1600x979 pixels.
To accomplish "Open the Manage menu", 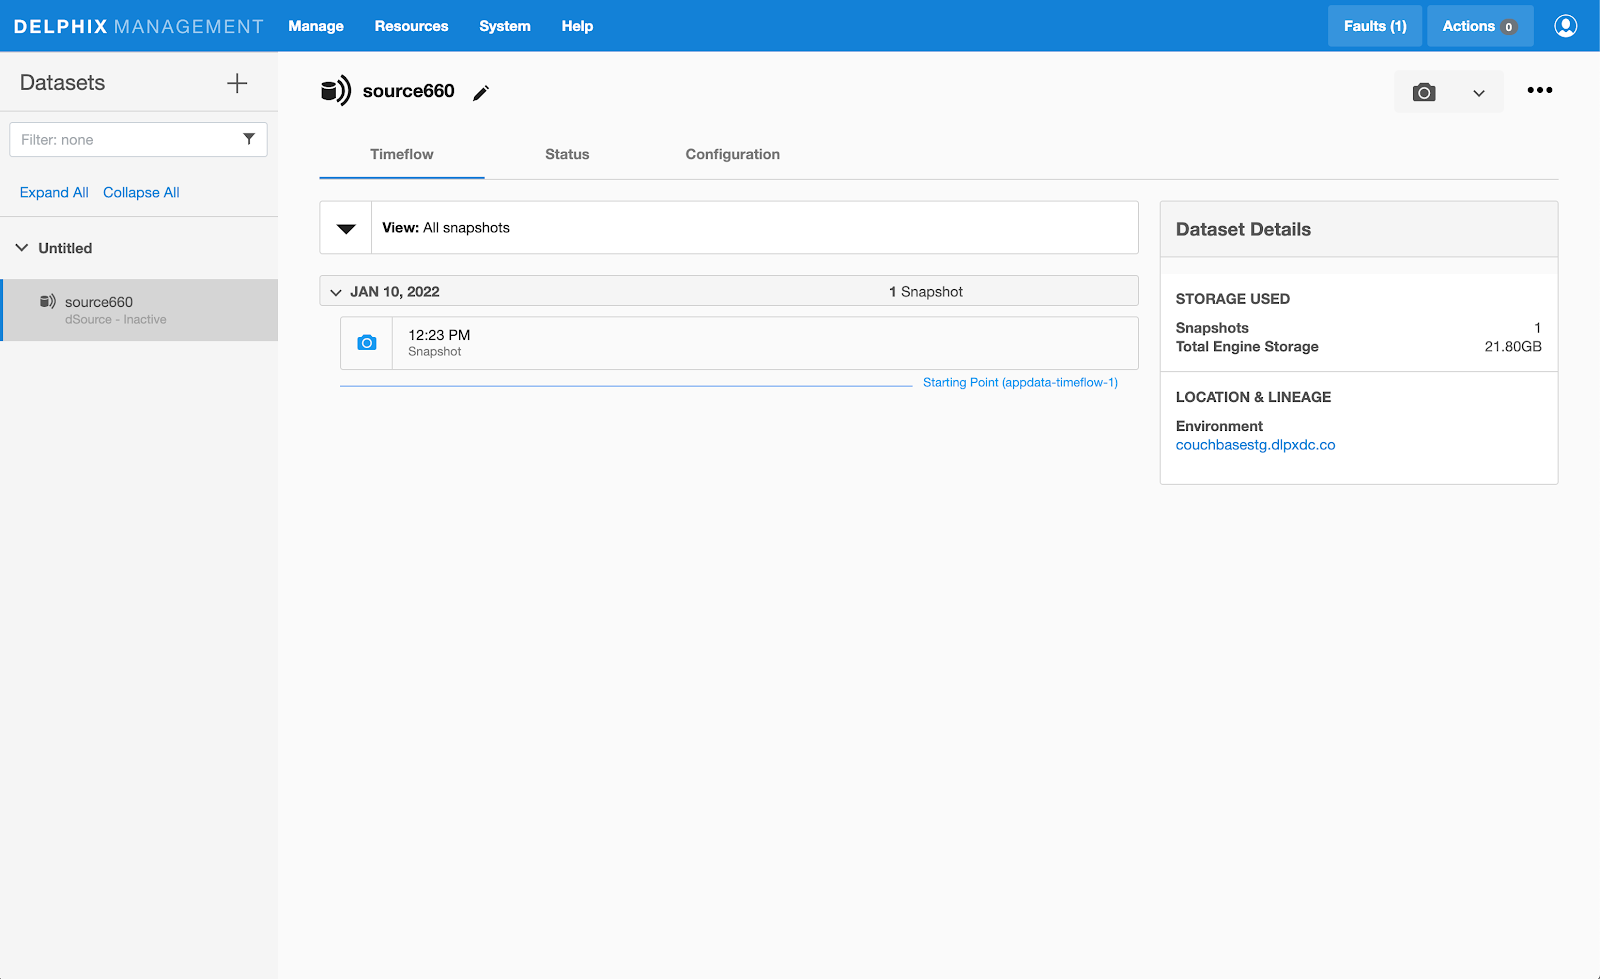I will [315, 26].
